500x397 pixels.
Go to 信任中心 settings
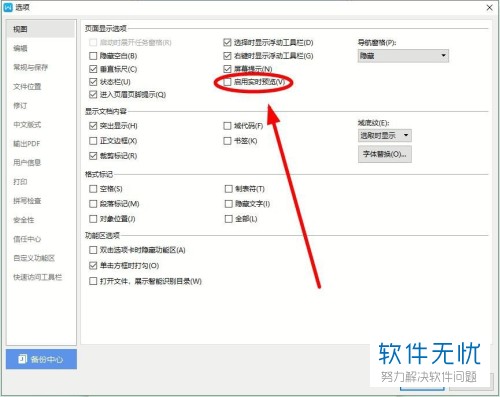coord(27,239)
